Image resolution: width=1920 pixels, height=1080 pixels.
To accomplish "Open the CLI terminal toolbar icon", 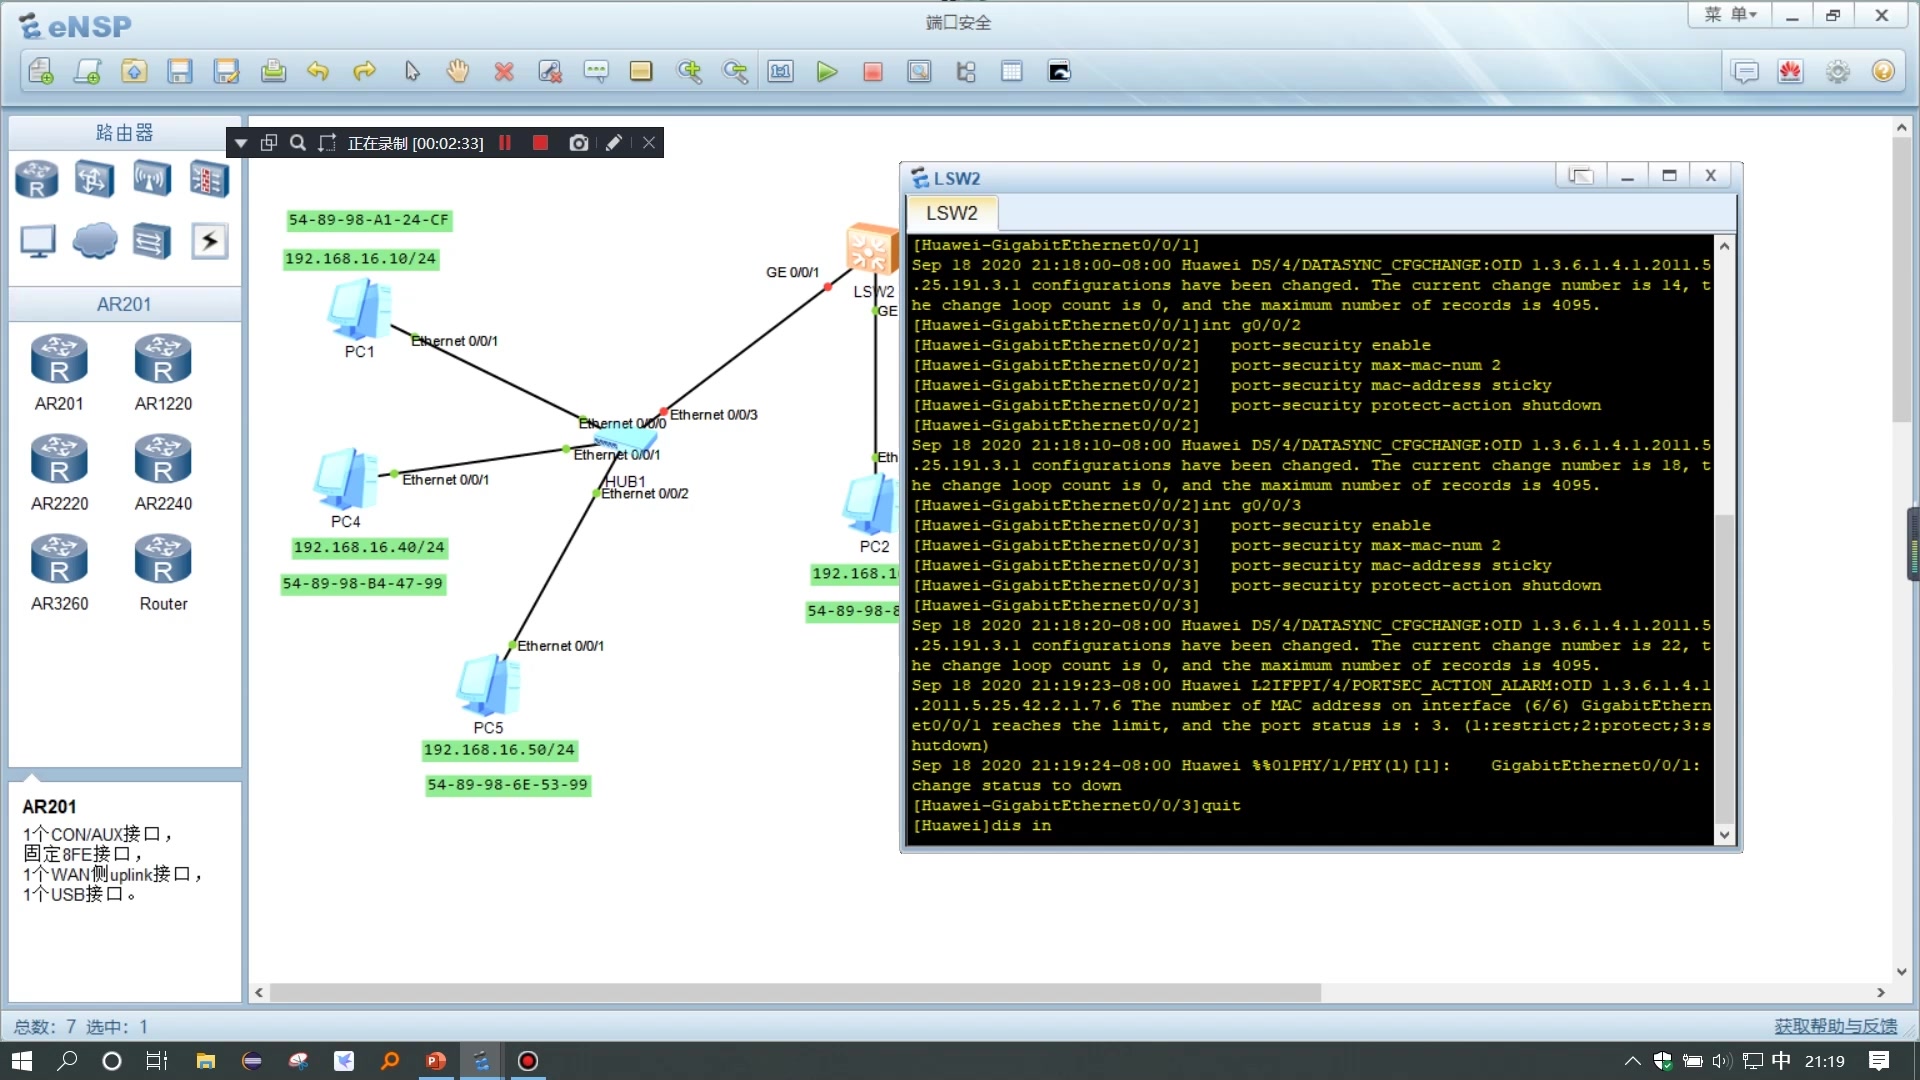I will tap(1059, 72).
